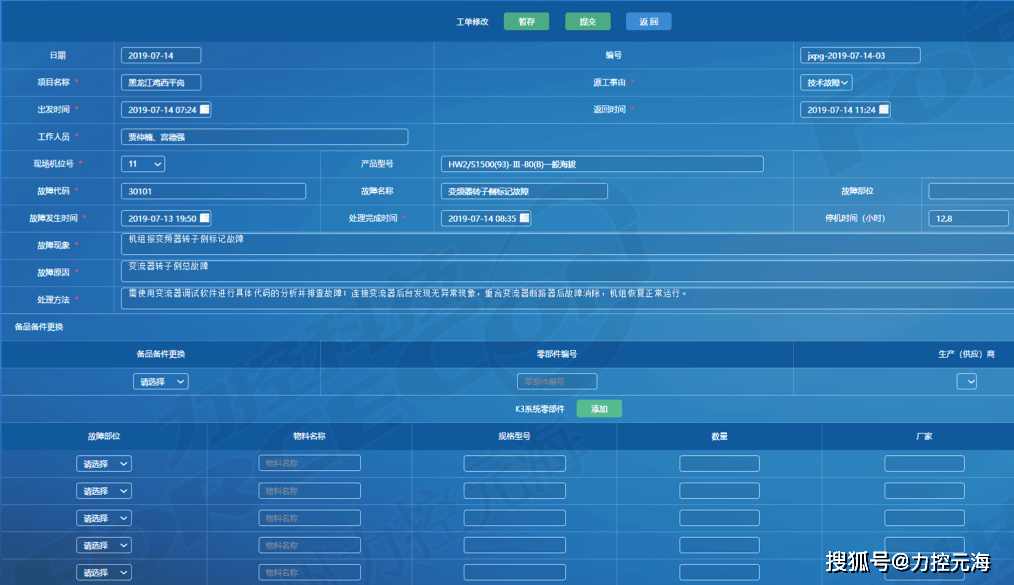Open first row 故障部位 请选择 dropdown
Screen dimensions: 1014x585
coord(104,463)
